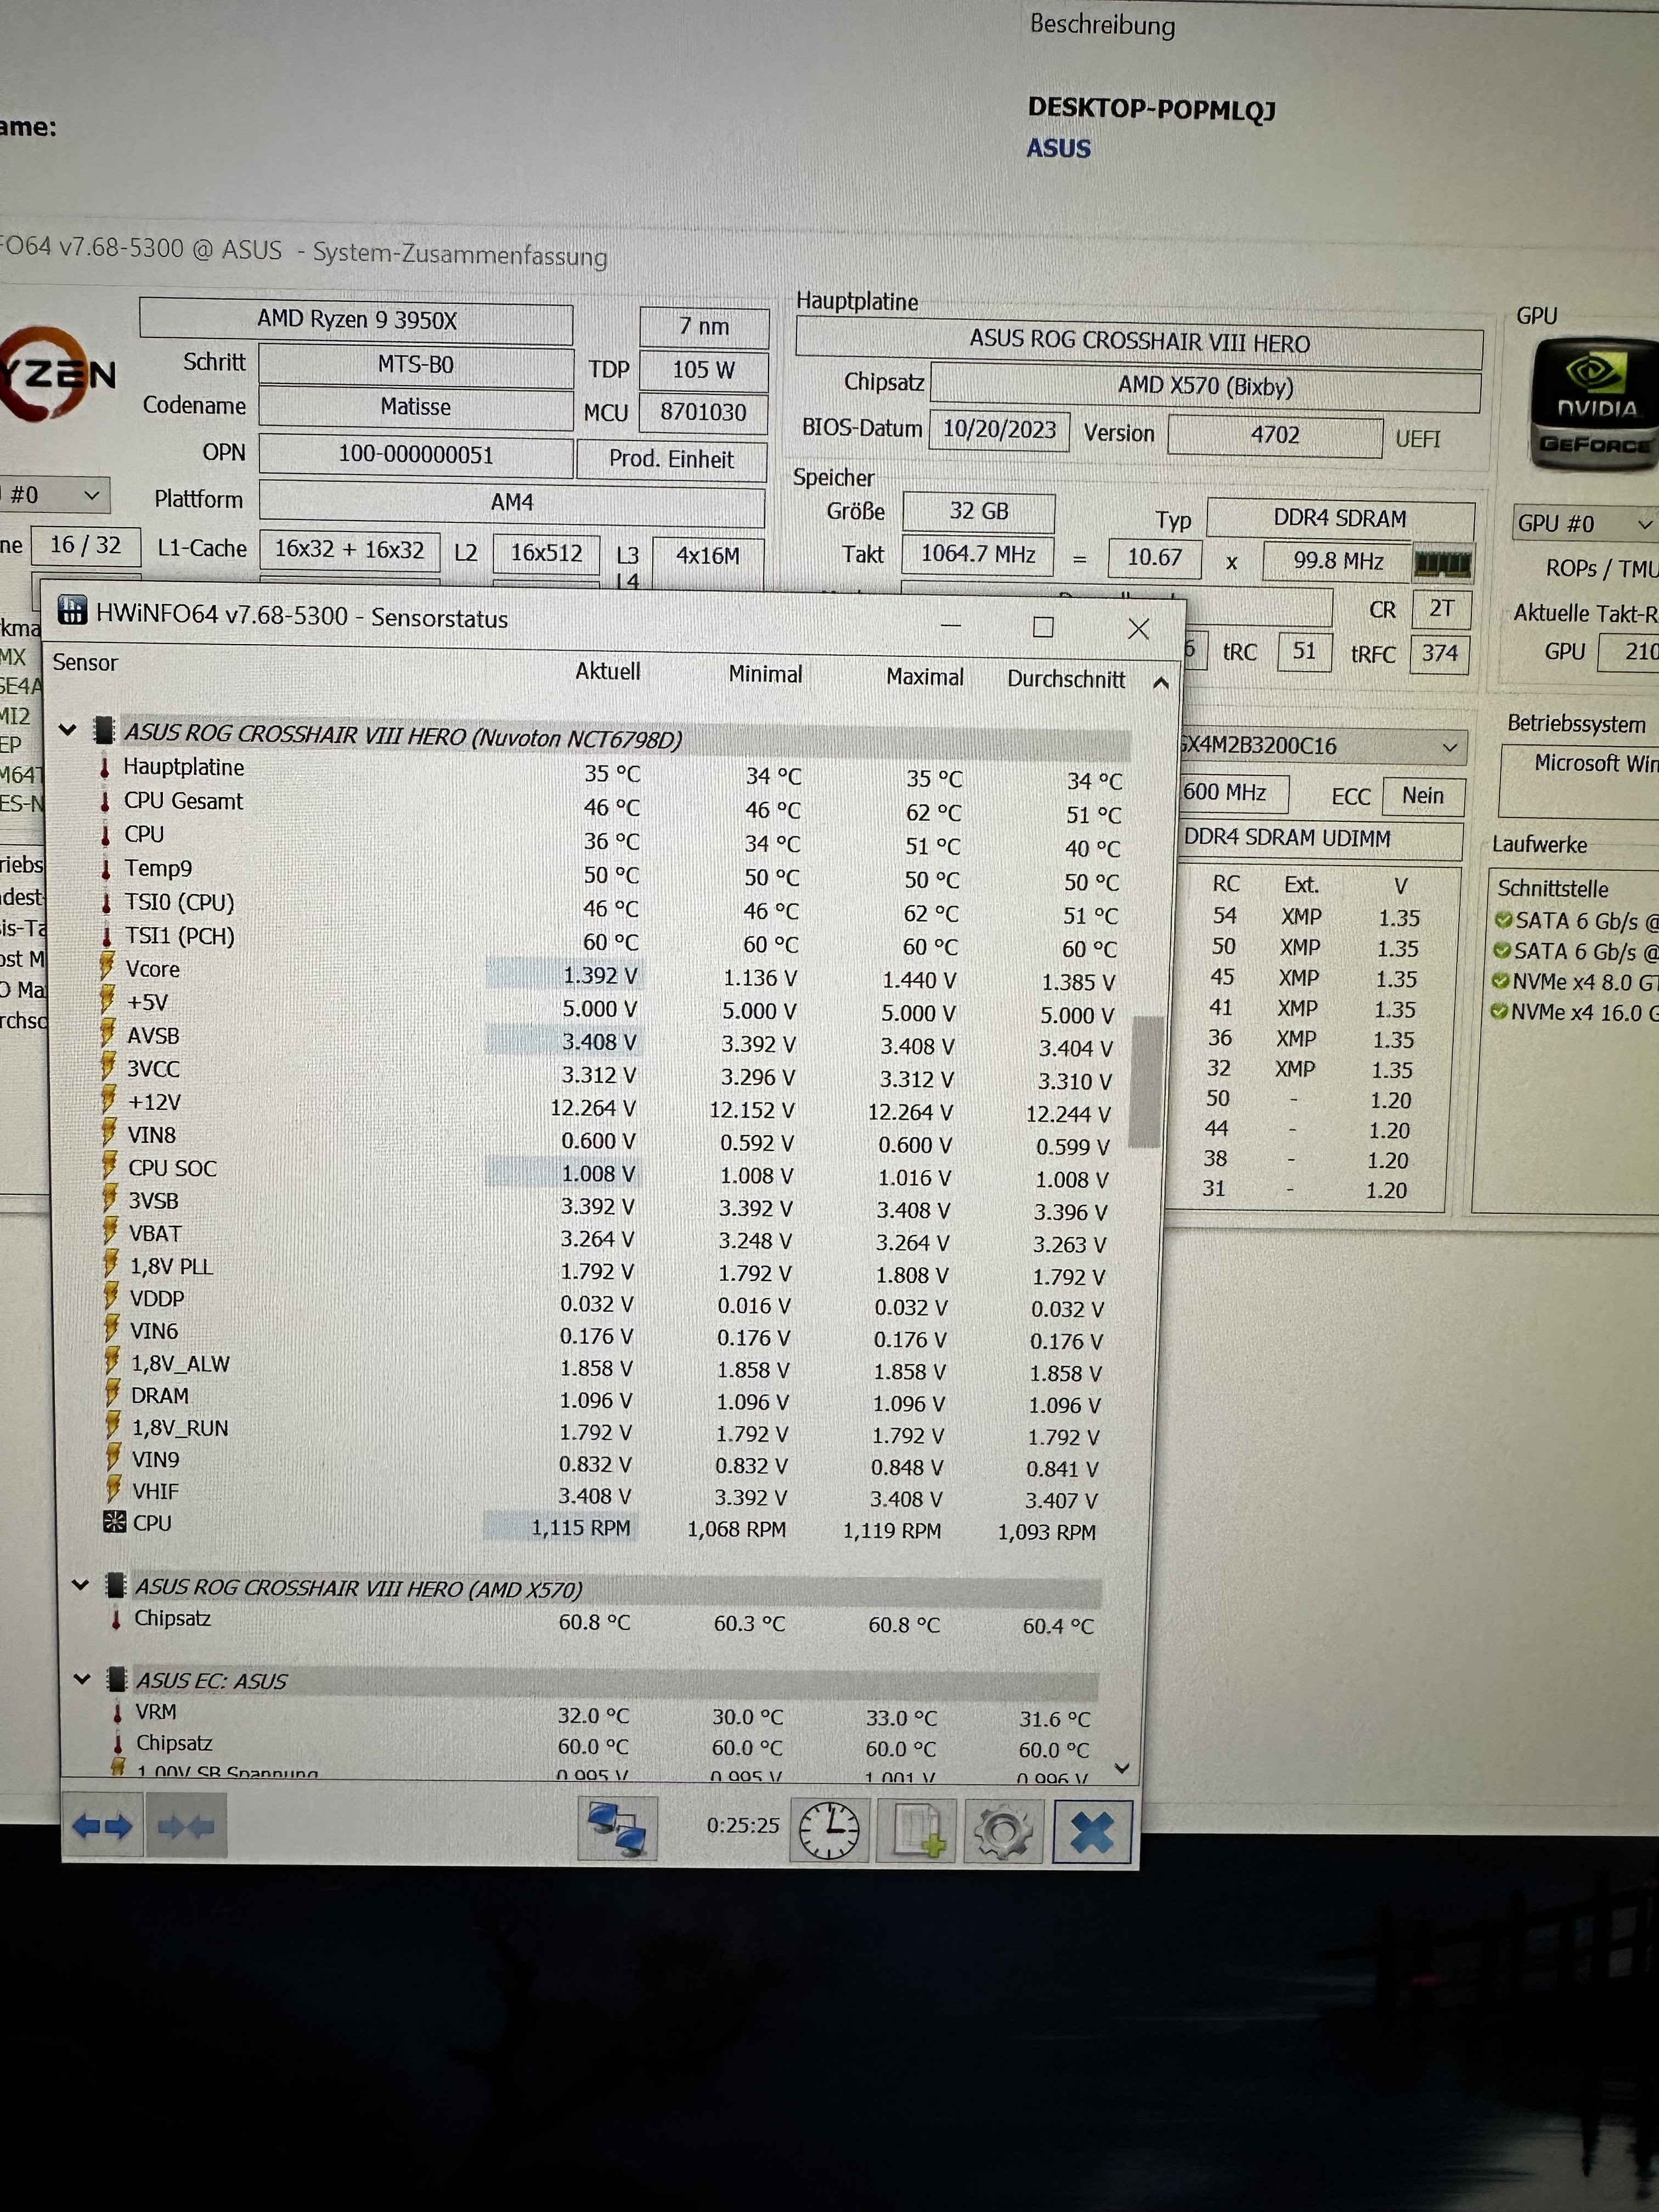
Task: Collapse the ASUS EC sensor group
Action: [x=83, y=1679]
